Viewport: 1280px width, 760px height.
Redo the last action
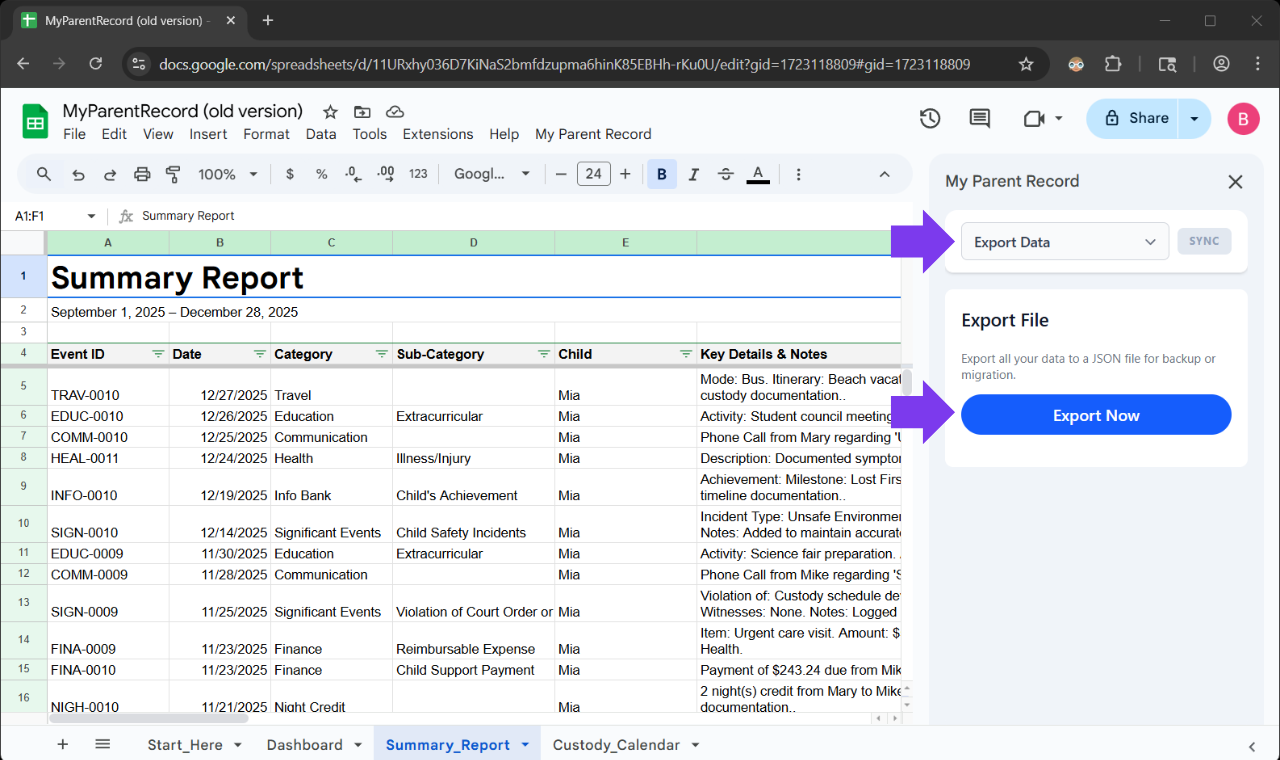110,174
